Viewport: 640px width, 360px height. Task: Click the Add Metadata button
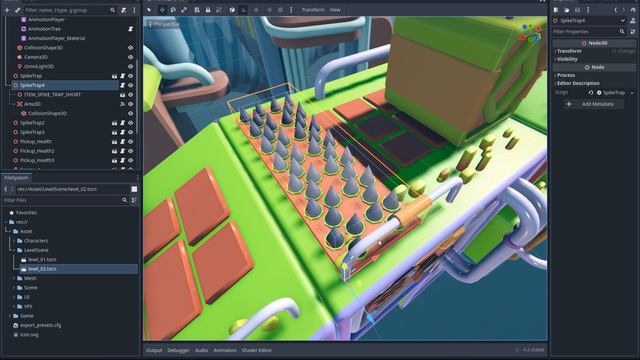coord(594,104)
